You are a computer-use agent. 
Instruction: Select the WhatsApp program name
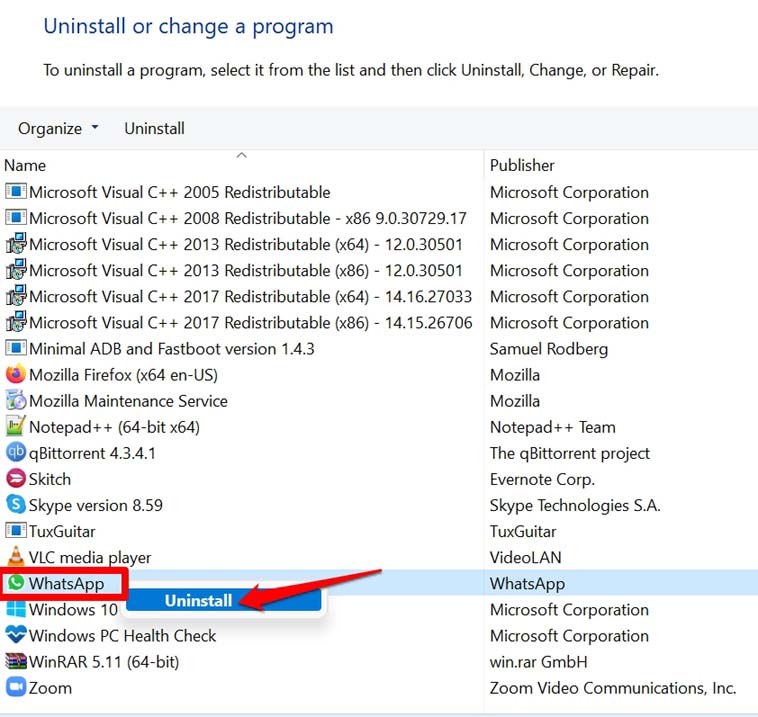66,584
